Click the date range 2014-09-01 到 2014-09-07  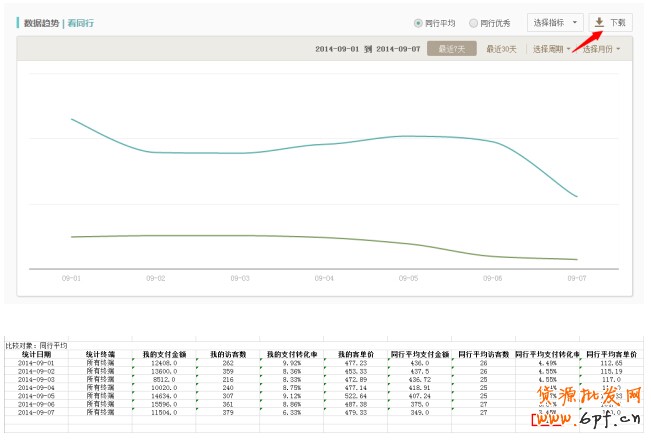click(x=366, y=48)
